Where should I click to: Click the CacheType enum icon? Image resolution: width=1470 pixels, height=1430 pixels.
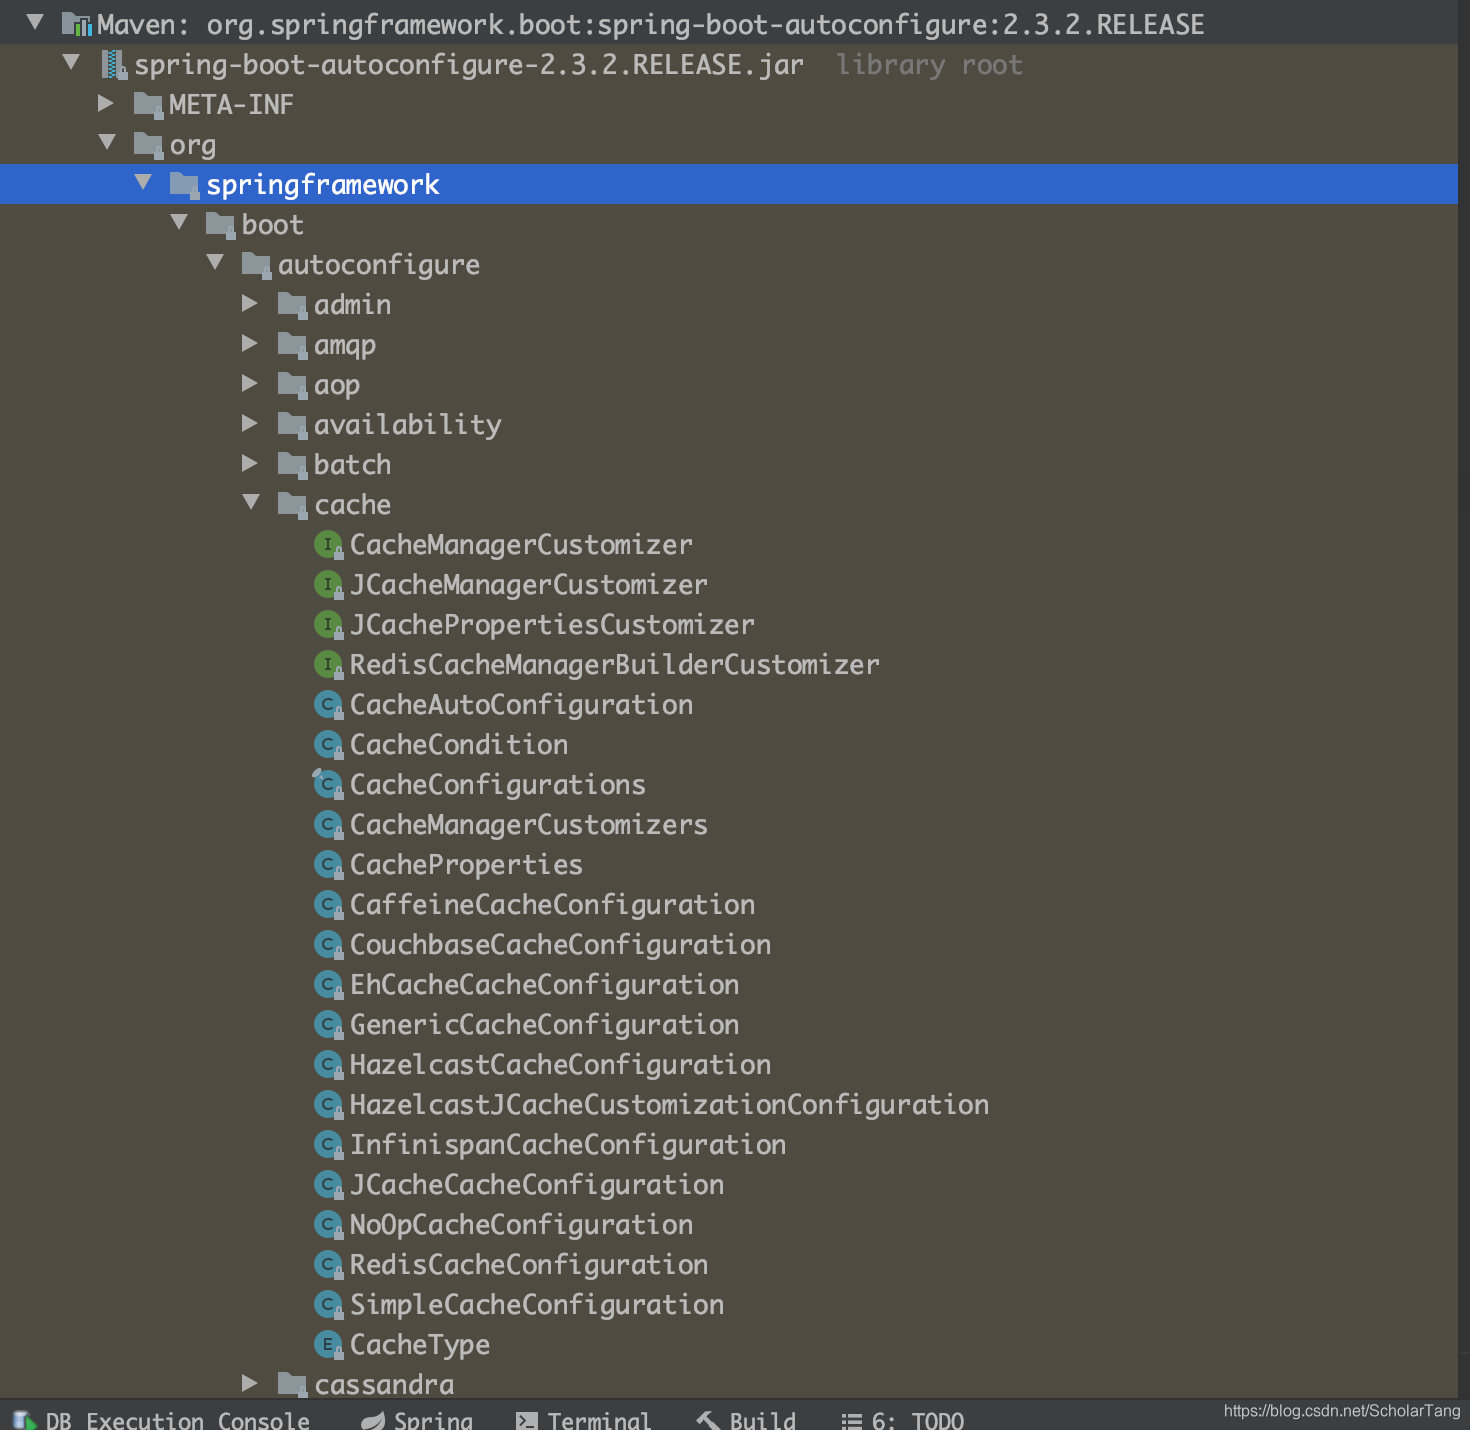click(x=328, y=1345)
